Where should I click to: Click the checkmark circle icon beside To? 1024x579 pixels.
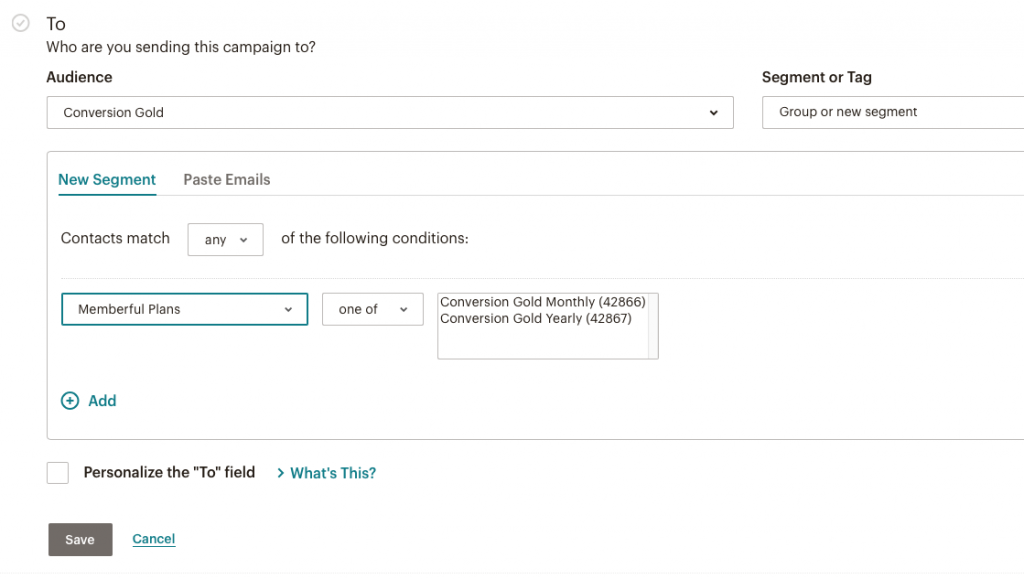[x=21, y=23]
